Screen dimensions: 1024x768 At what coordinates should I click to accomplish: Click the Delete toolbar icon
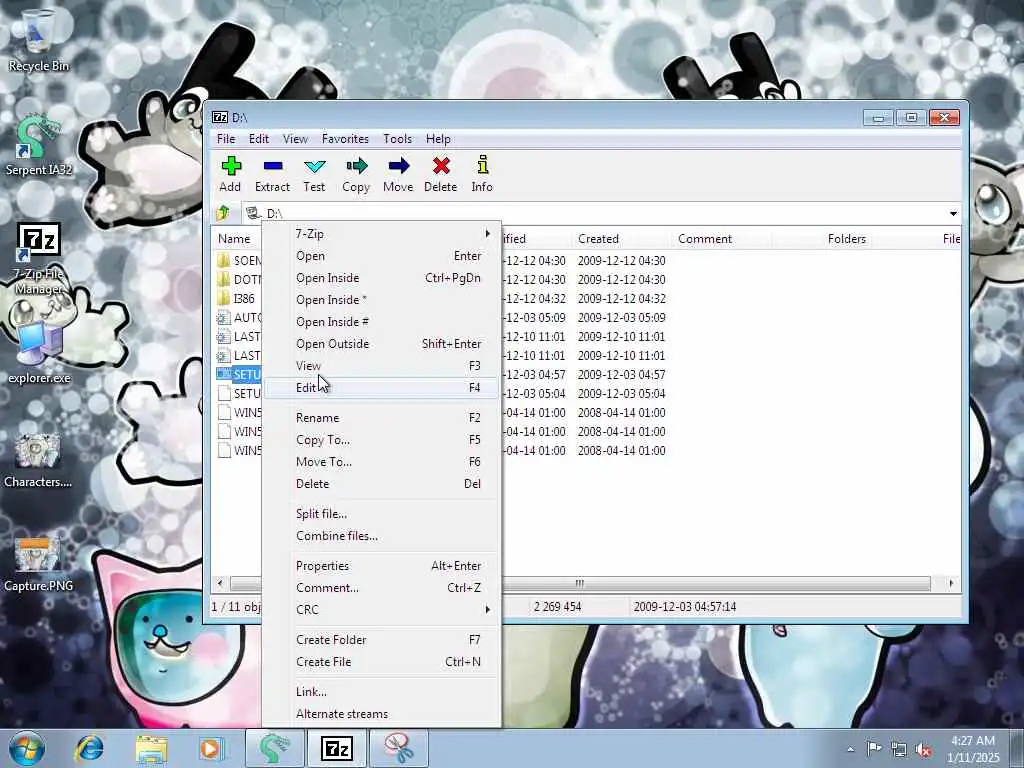tap(441, 174)
